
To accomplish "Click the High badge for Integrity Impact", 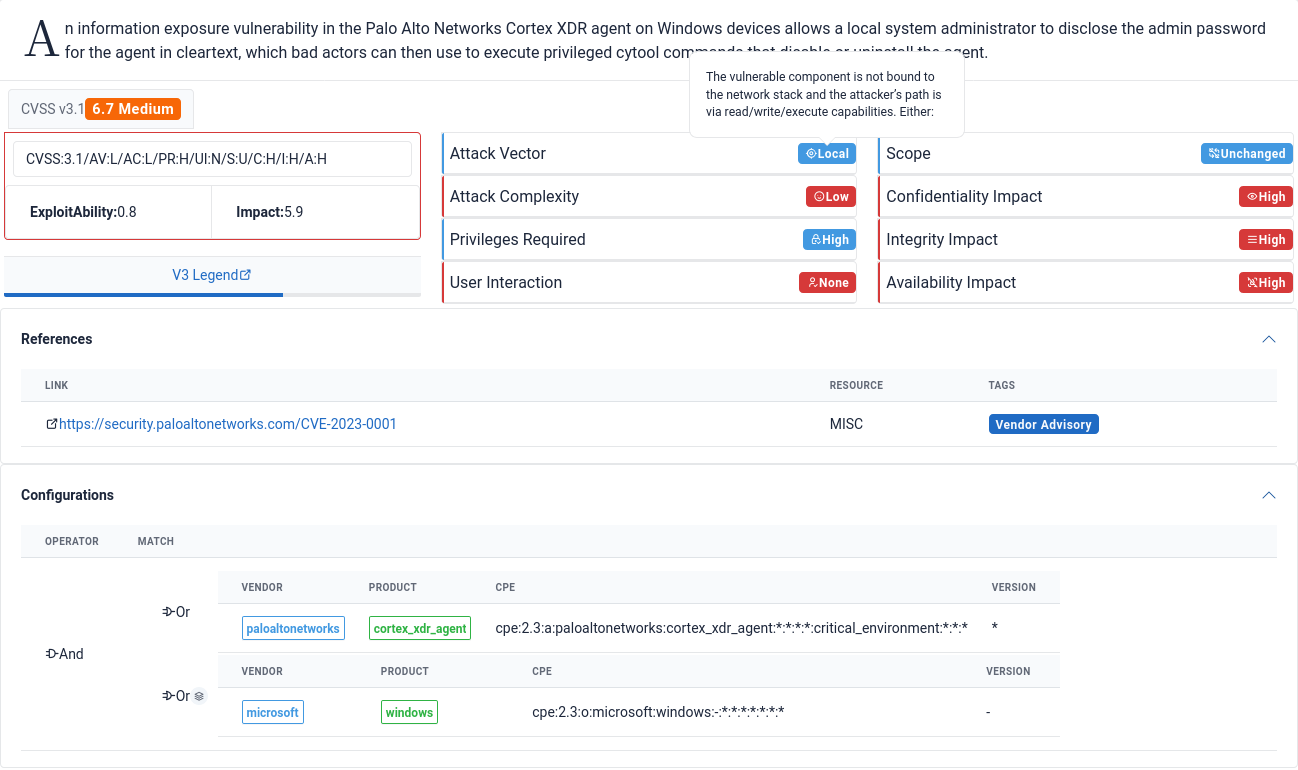I will tap(1266, 239).
